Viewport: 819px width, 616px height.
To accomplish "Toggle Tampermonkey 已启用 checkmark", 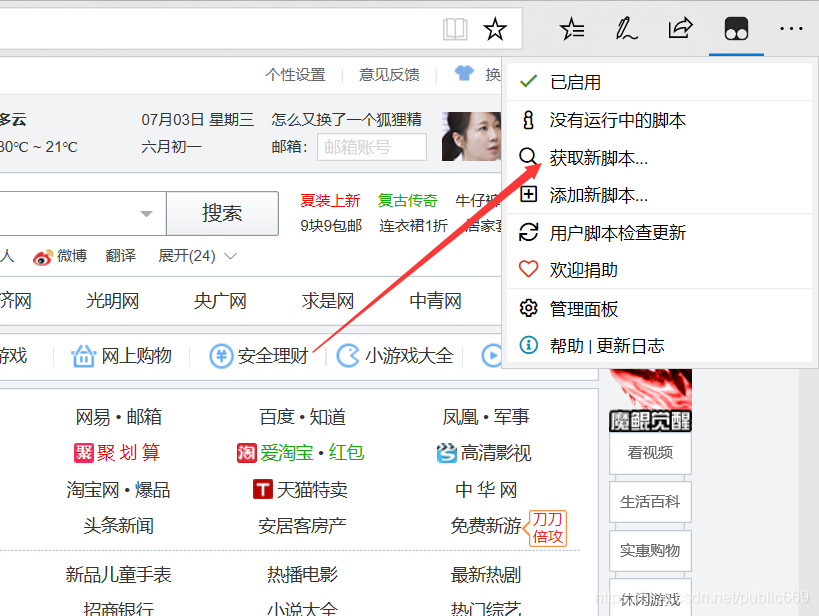I will tap(529, 81).
